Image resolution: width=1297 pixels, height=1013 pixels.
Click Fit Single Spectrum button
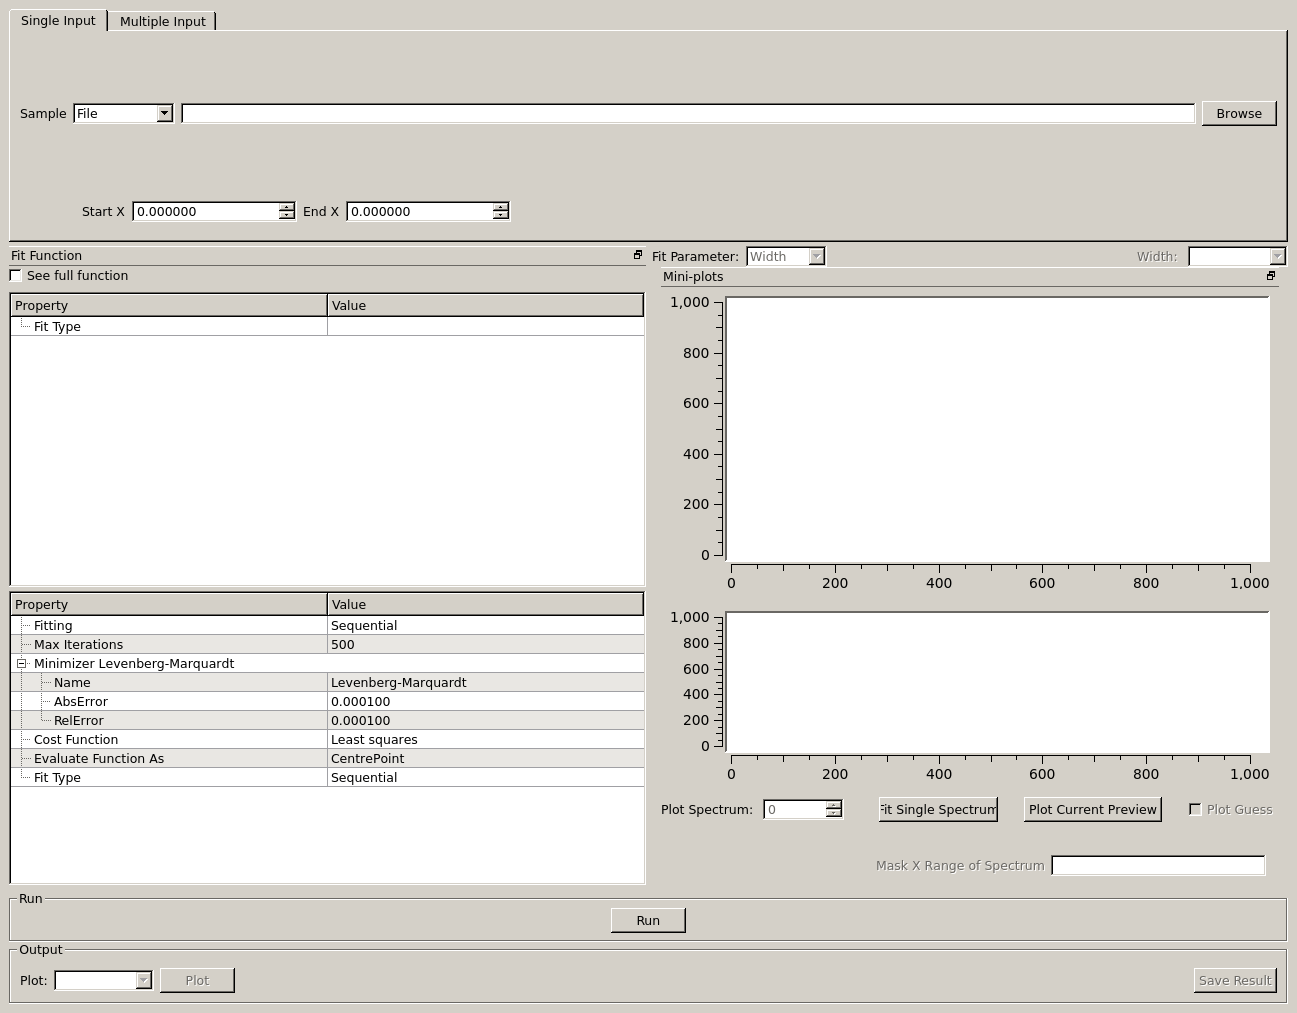coord(938,810)
